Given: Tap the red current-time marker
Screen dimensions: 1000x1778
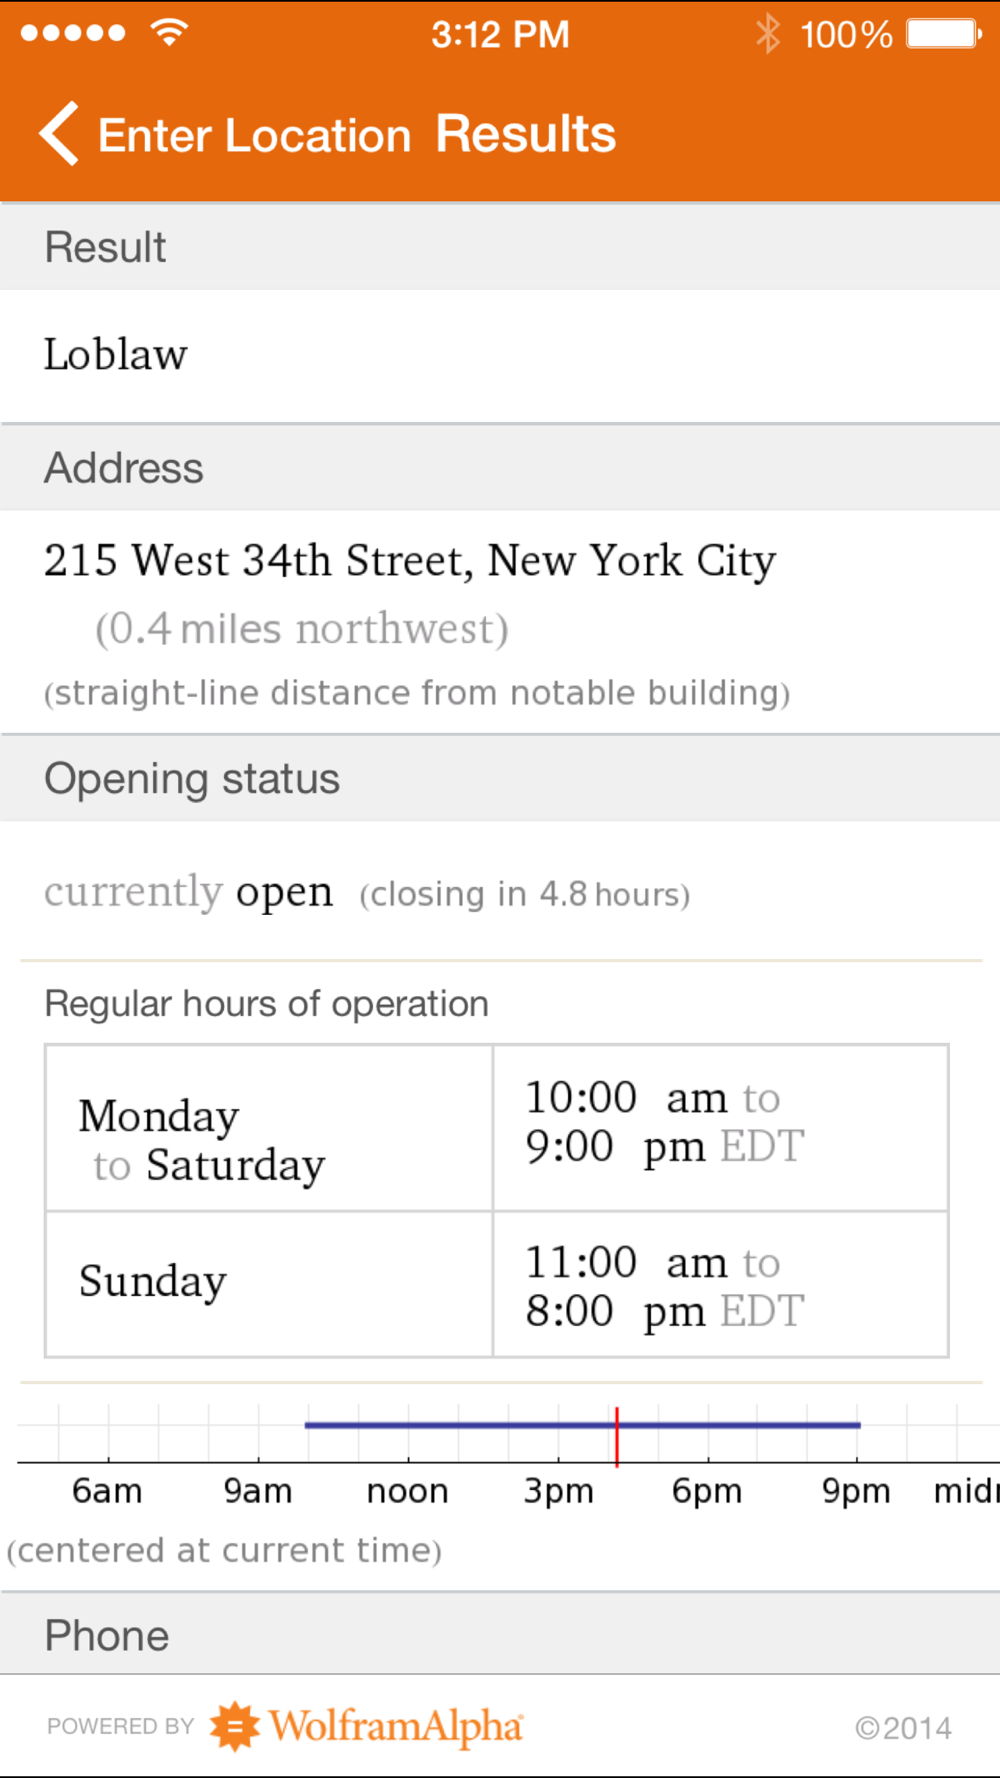Looking at the screenshot, I should click(617, 1436).
